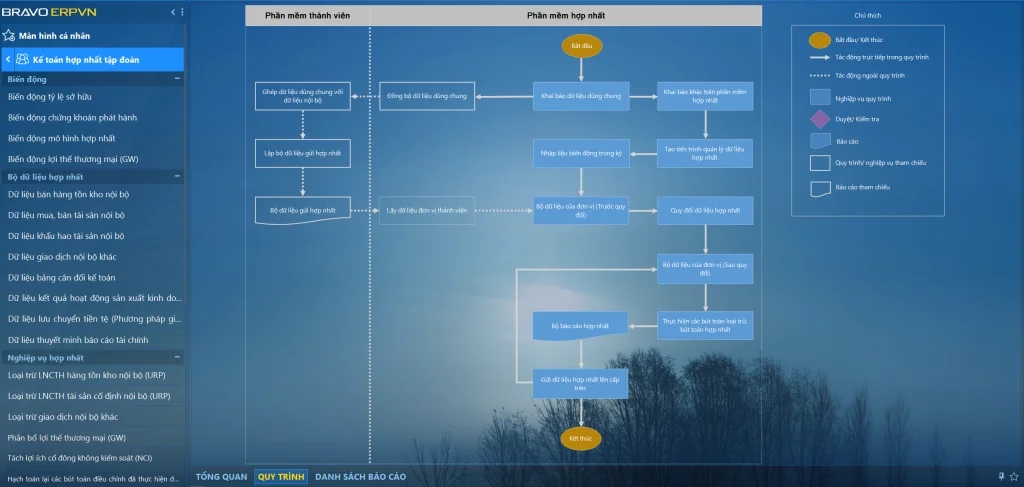Pin the panel with the bottom-right pin icon
Viewport: 1024px width, 487px height.
[x=1001, y=476]
